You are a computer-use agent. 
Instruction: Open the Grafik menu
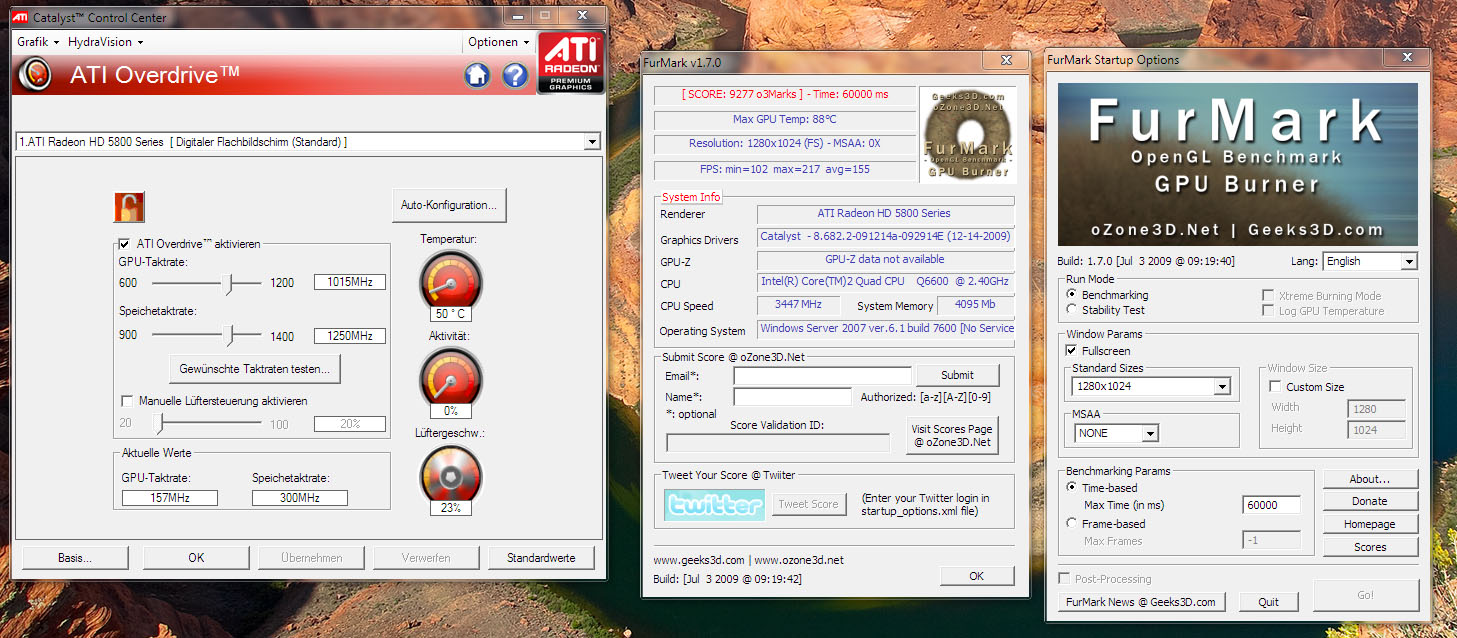tap(38, 42)
